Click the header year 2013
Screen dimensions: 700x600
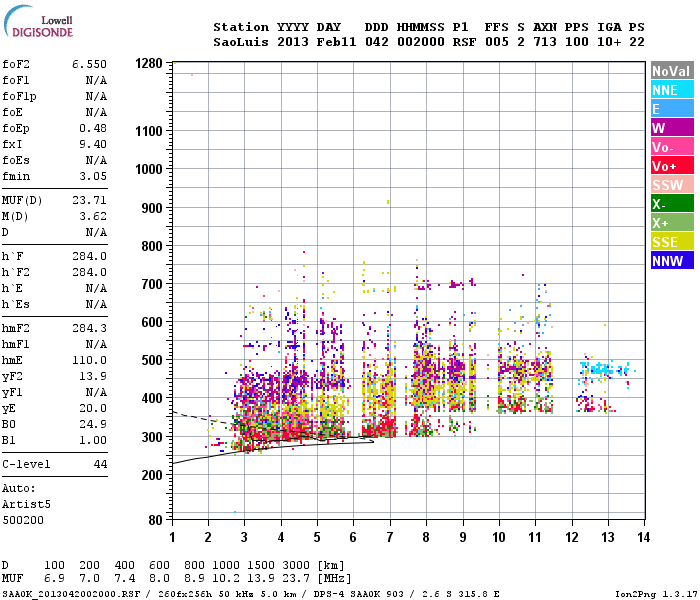(293, 42)
